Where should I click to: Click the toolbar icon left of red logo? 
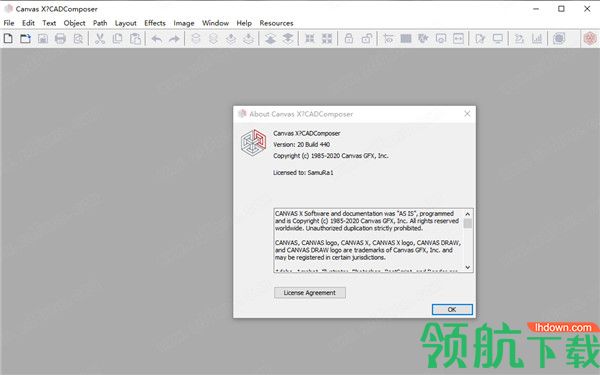click(559, 38)
